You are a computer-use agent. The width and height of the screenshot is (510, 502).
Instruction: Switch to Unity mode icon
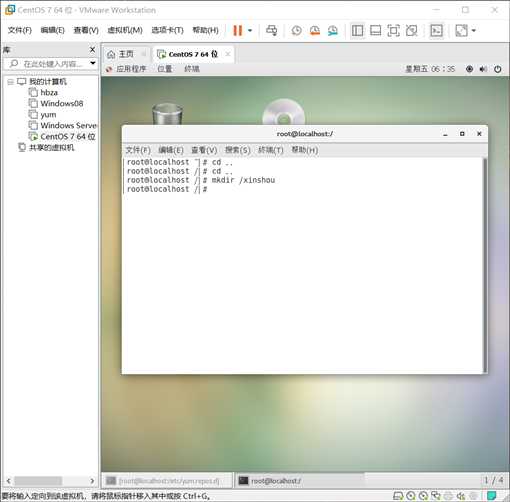pyautogui.click(x=412, y=31)
